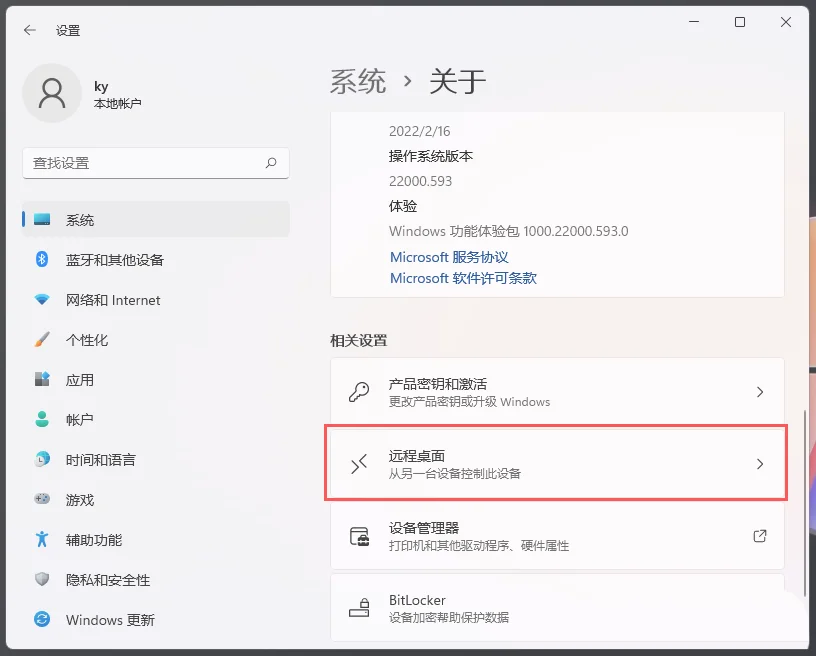Expand 产品密钥和激活 chevron arrow
The image size is (816, 656).
[760, 392]
